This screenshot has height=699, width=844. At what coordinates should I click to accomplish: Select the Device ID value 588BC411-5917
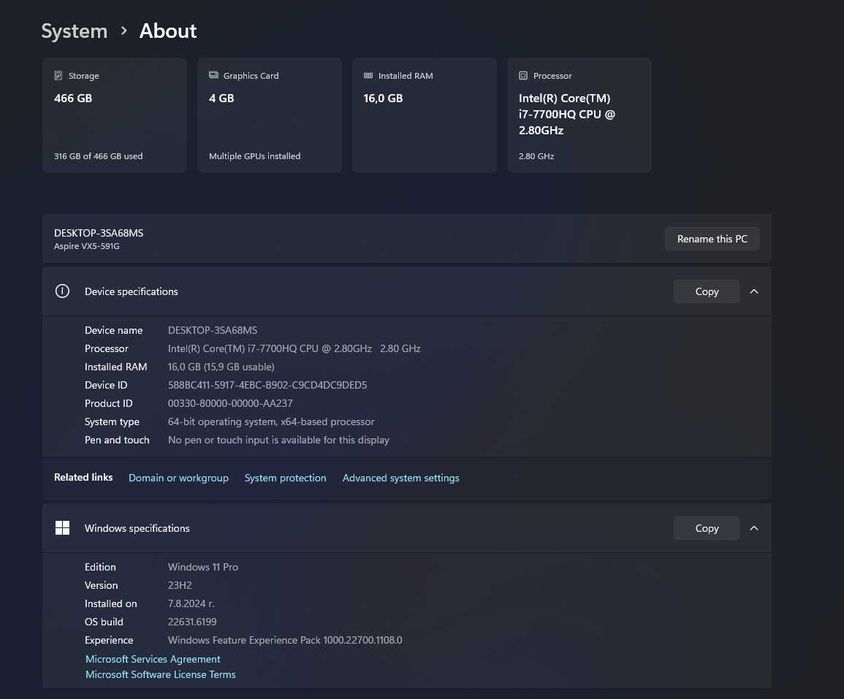click(x=268, y=385)
